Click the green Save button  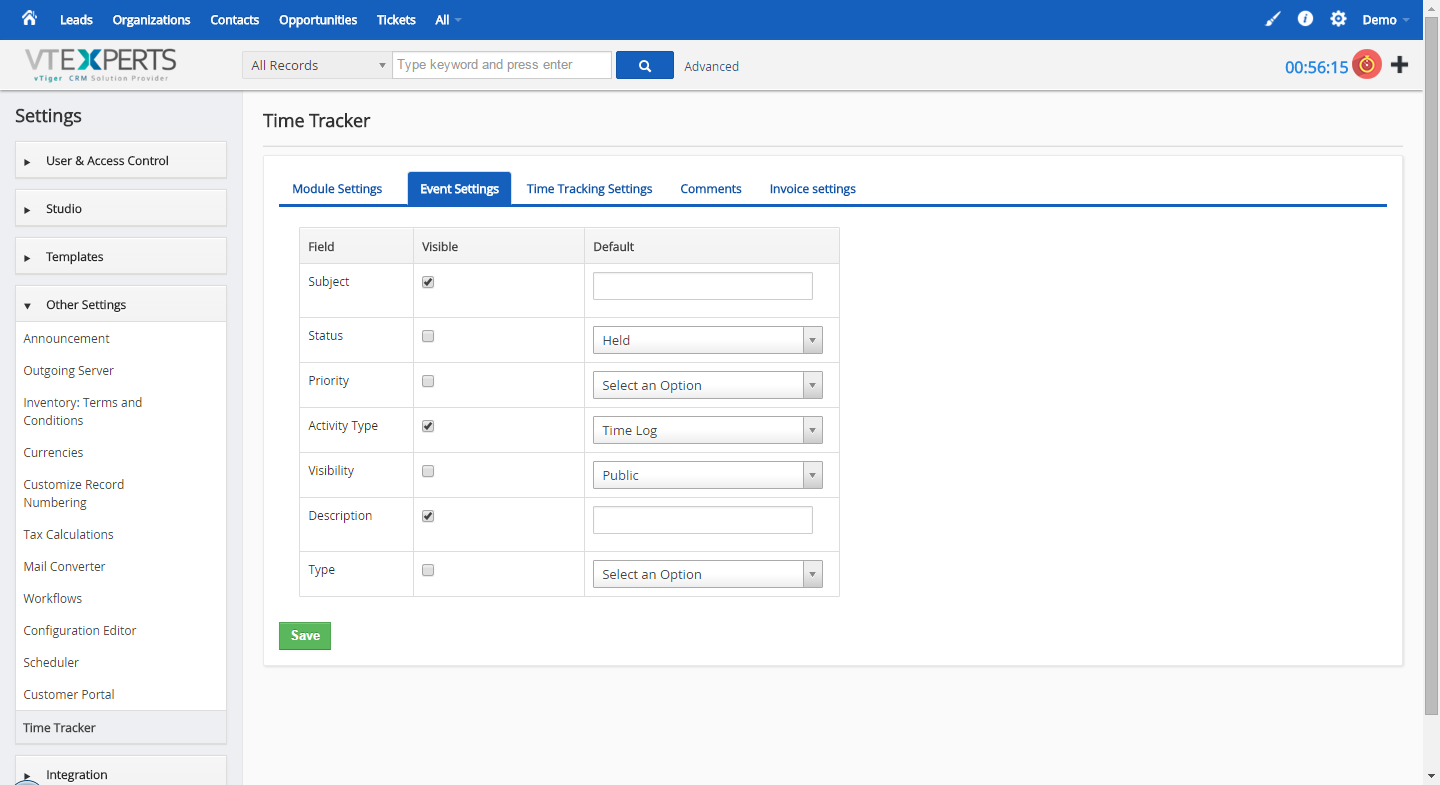click(x=305, y=636)
